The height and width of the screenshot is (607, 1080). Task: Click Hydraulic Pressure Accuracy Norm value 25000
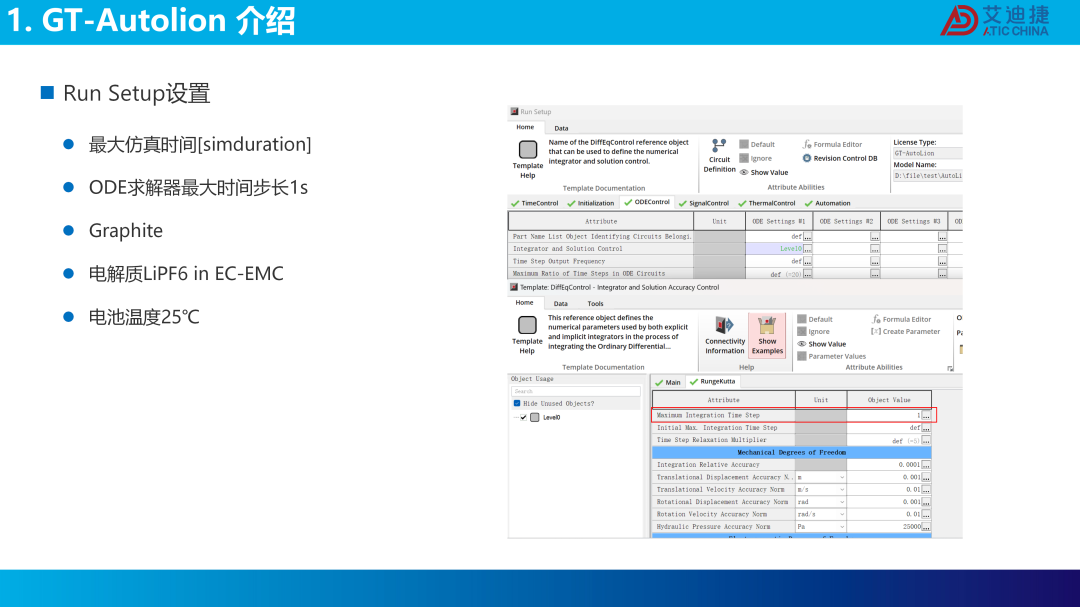[x=911, y=527]
